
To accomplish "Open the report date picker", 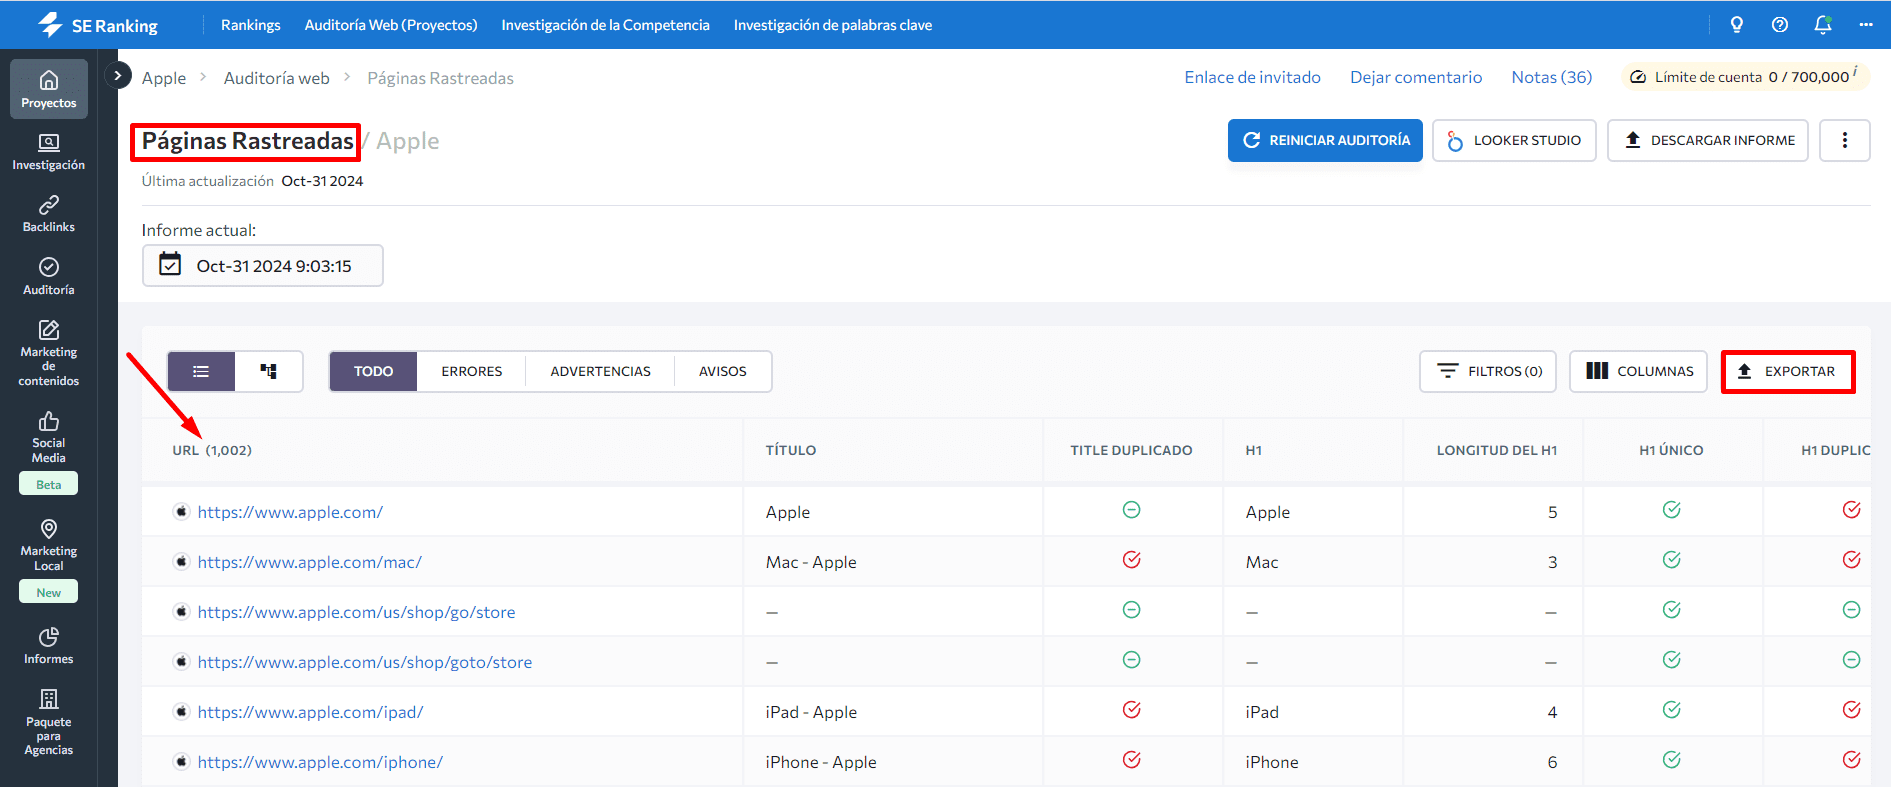I will click(263, 266).
